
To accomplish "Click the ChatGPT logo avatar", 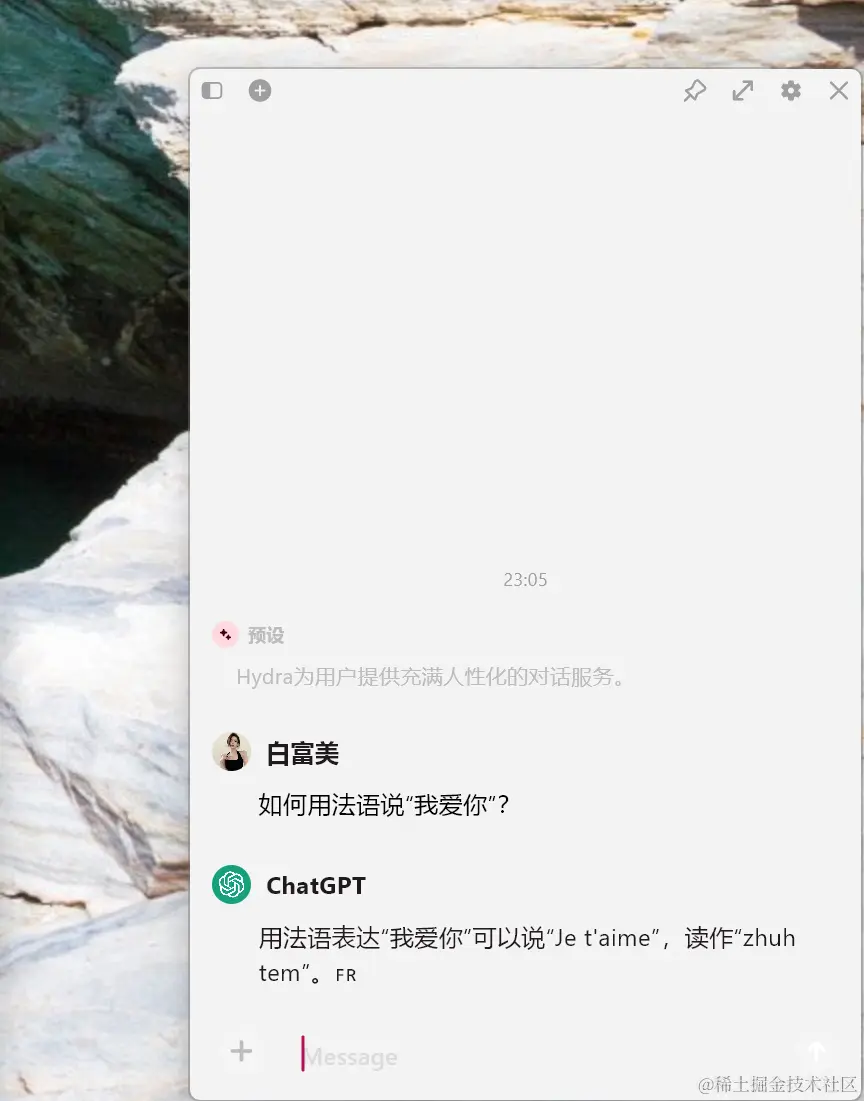I will point(232,885).
